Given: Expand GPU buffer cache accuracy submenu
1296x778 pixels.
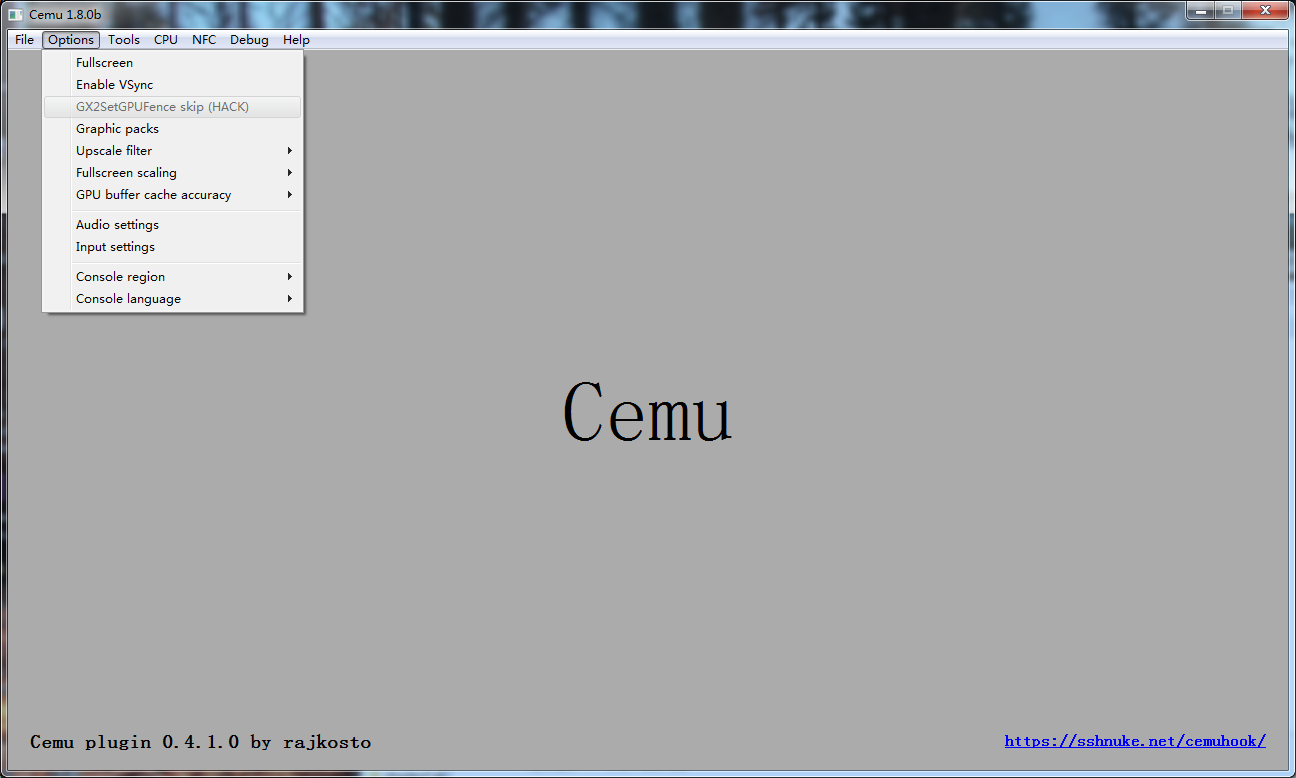Looking at the screenshot, I should tap(172, 195).
